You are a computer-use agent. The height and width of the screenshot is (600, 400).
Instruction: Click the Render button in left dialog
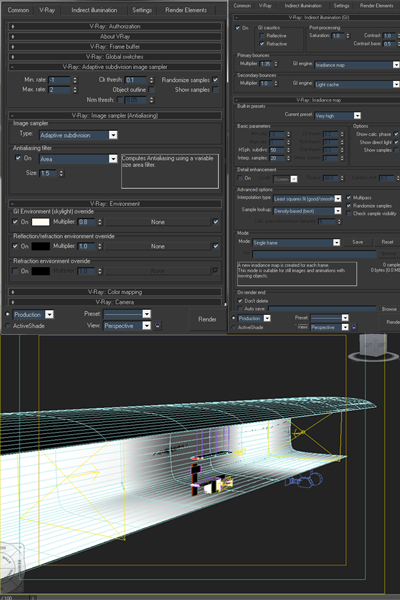coord(207,319)
